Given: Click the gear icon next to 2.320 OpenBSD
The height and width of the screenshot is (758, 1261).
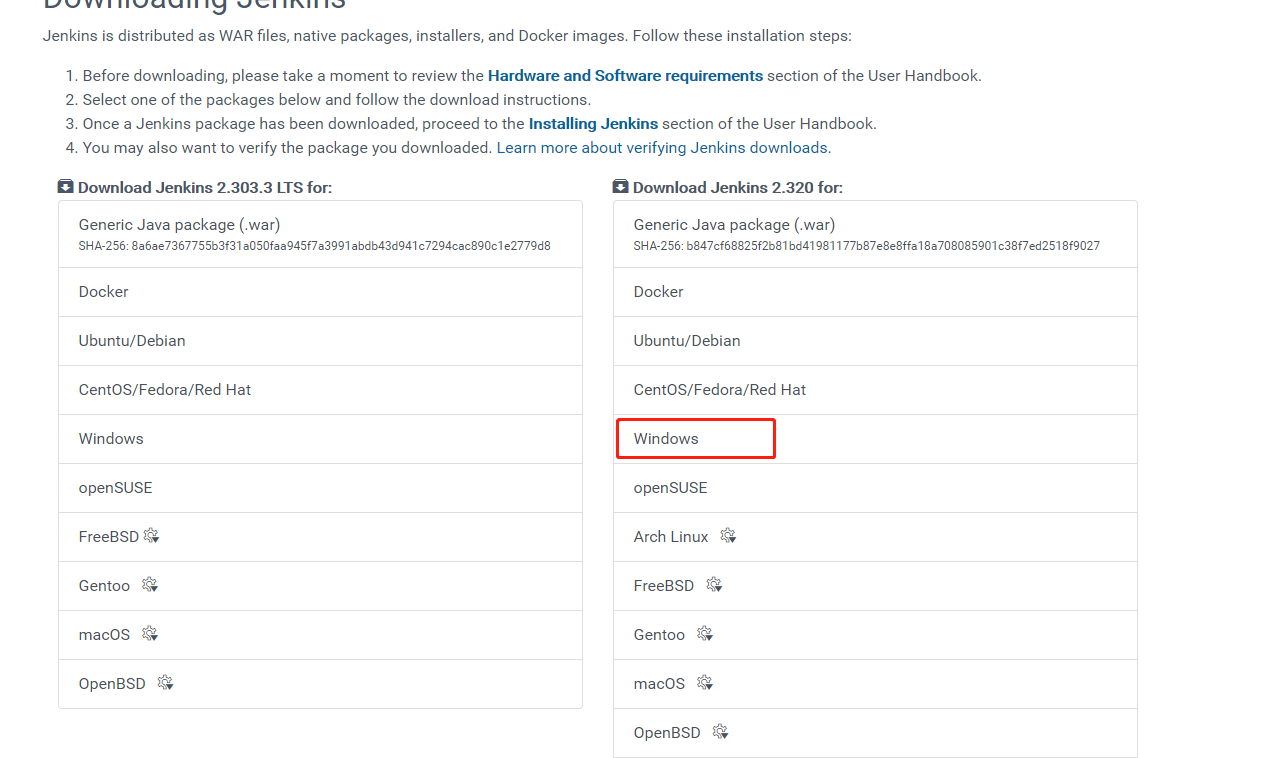Looking at the screenshot, I should [720, 732].
